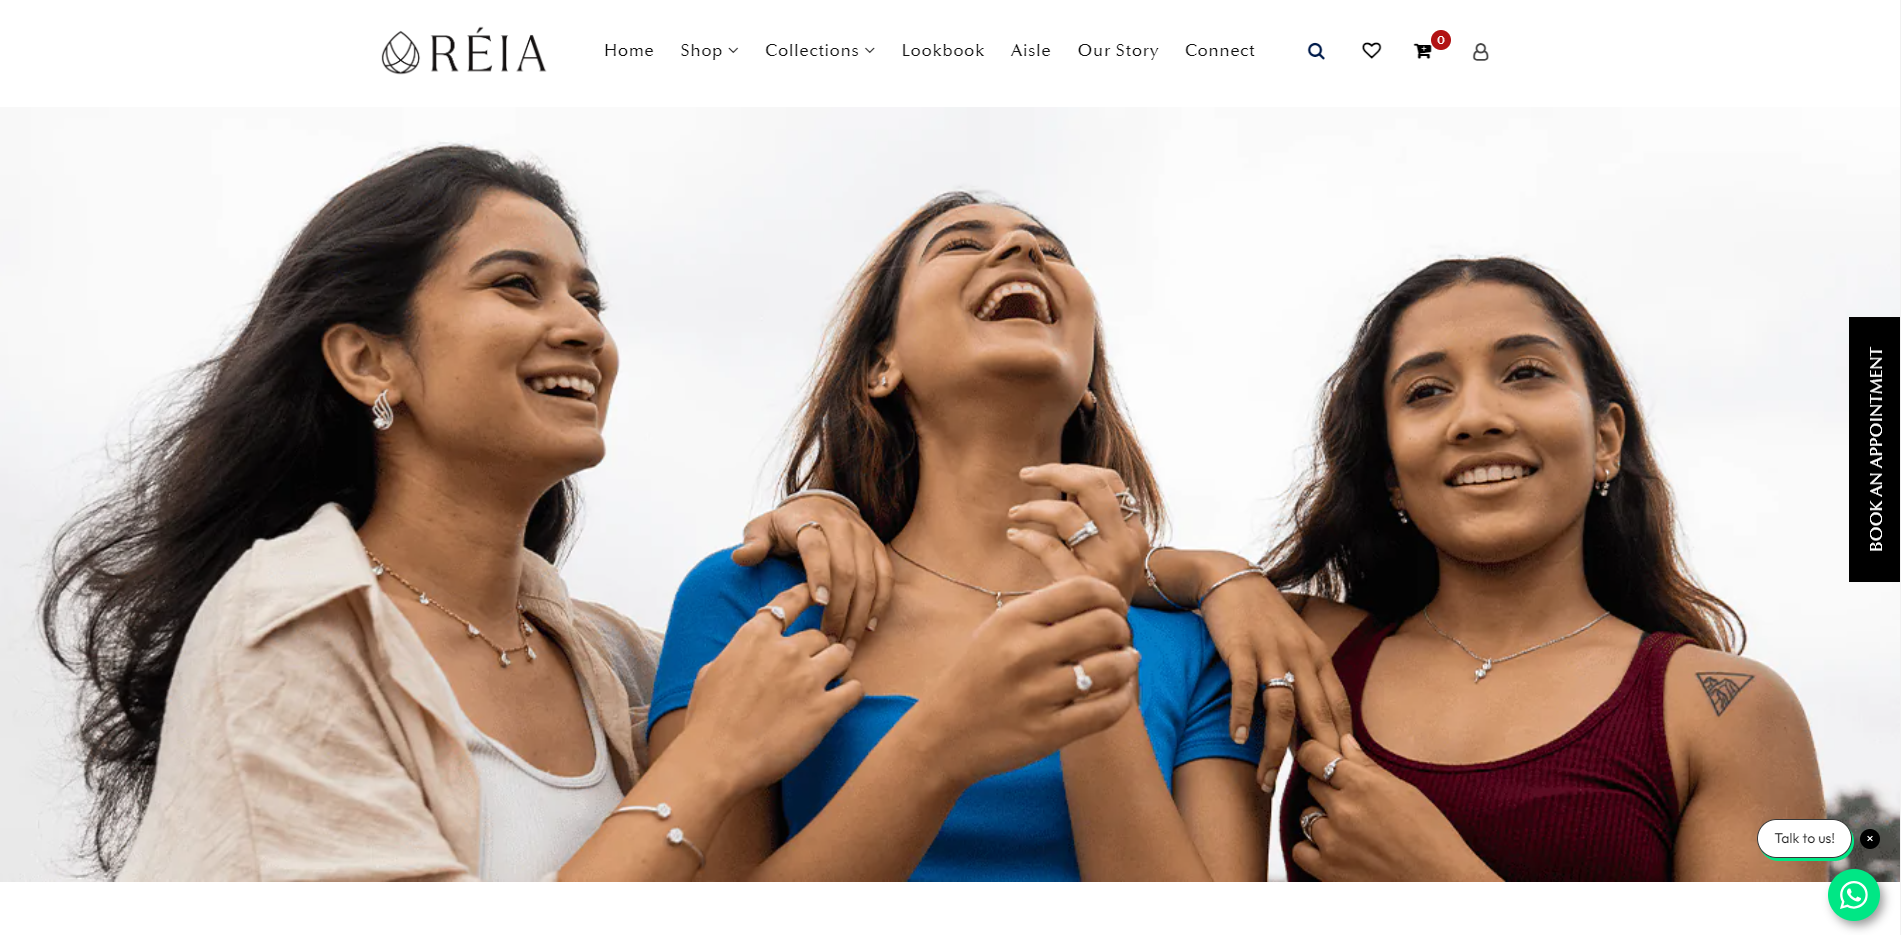Screen dimensions: 1901x935
Task: Click the cart item count badge
Action: (1441, 40)
